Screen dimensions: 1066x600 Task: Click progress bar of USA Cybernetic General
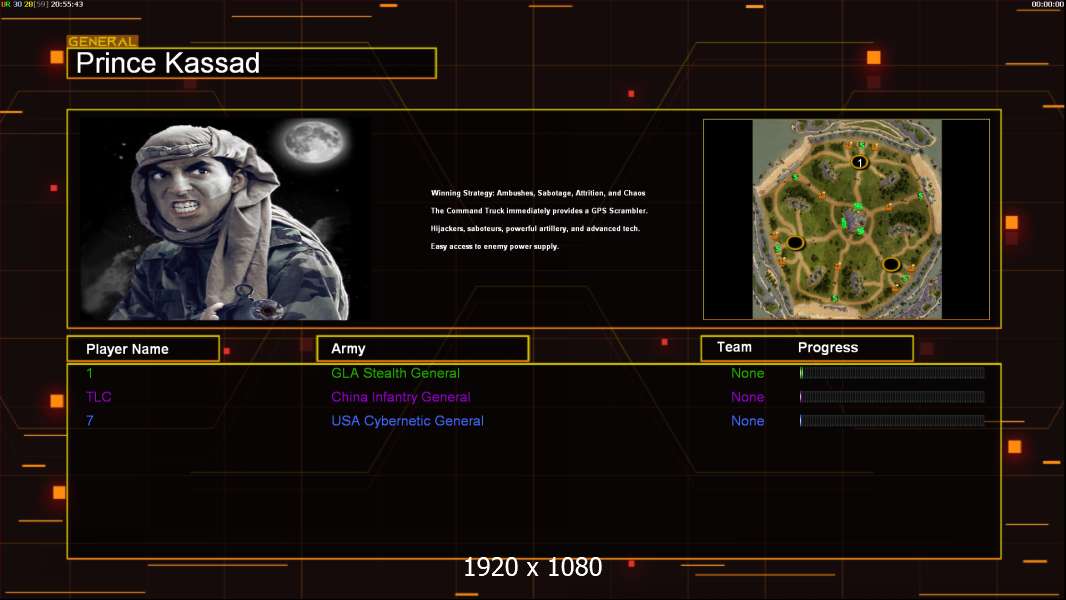(x=892, y=420)
